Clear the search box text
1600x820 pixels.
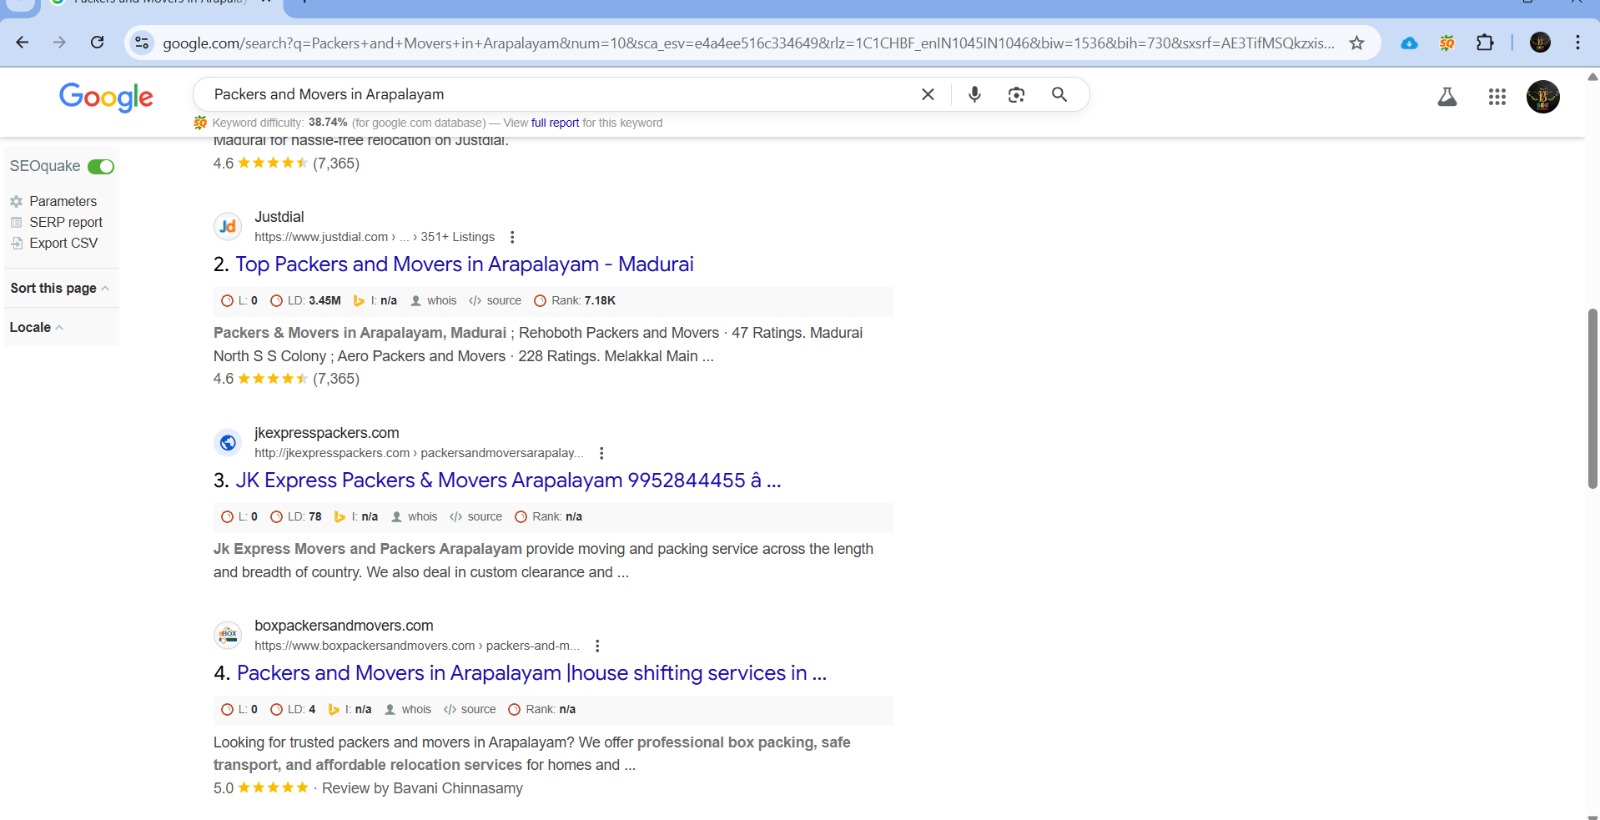point(928,94)
